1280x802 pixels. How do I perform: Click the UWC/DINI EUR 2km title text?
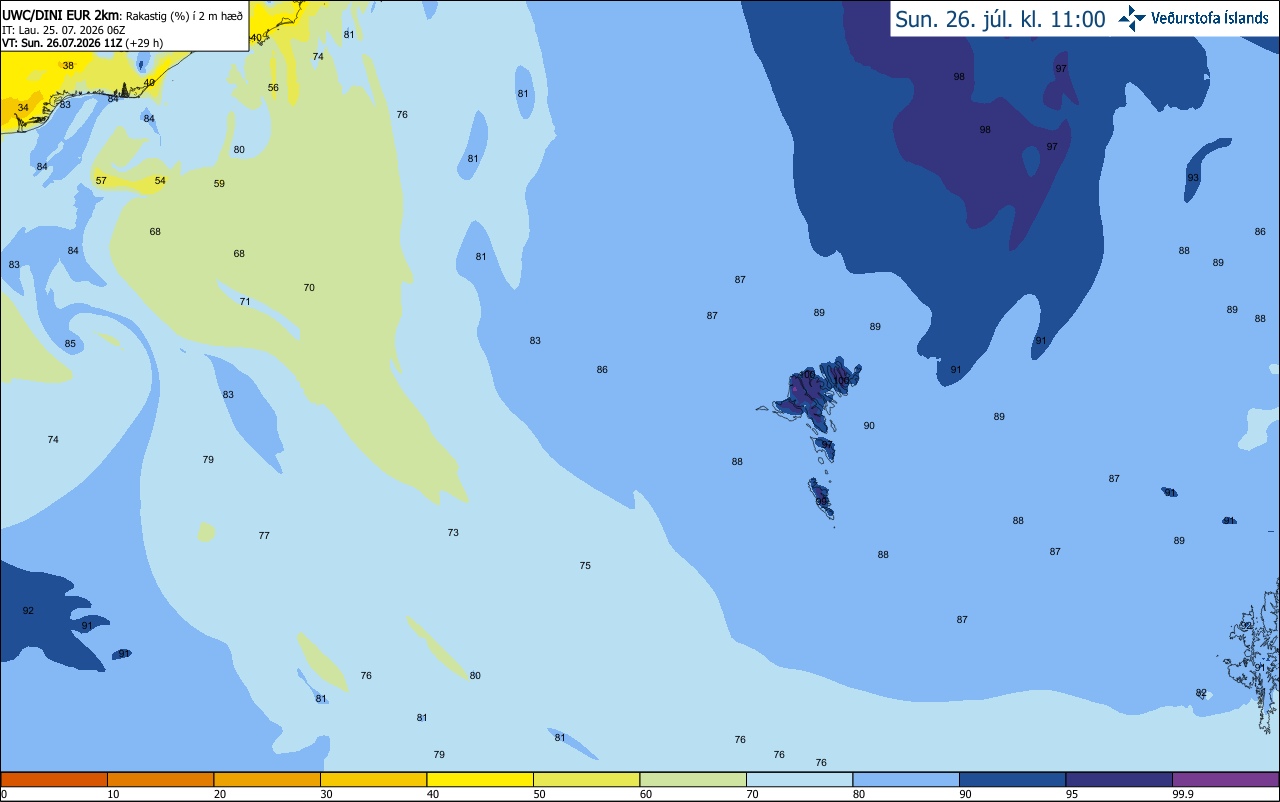point(61,15)
